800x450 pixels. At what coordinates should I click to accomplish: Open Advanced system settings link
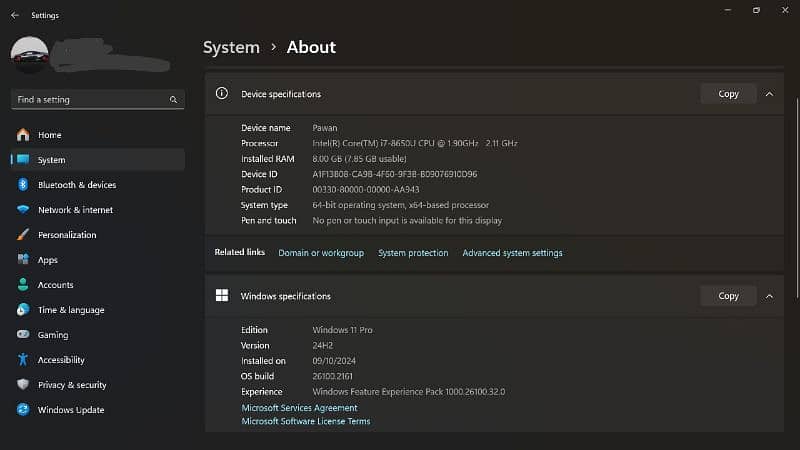[x=512, y=253]
